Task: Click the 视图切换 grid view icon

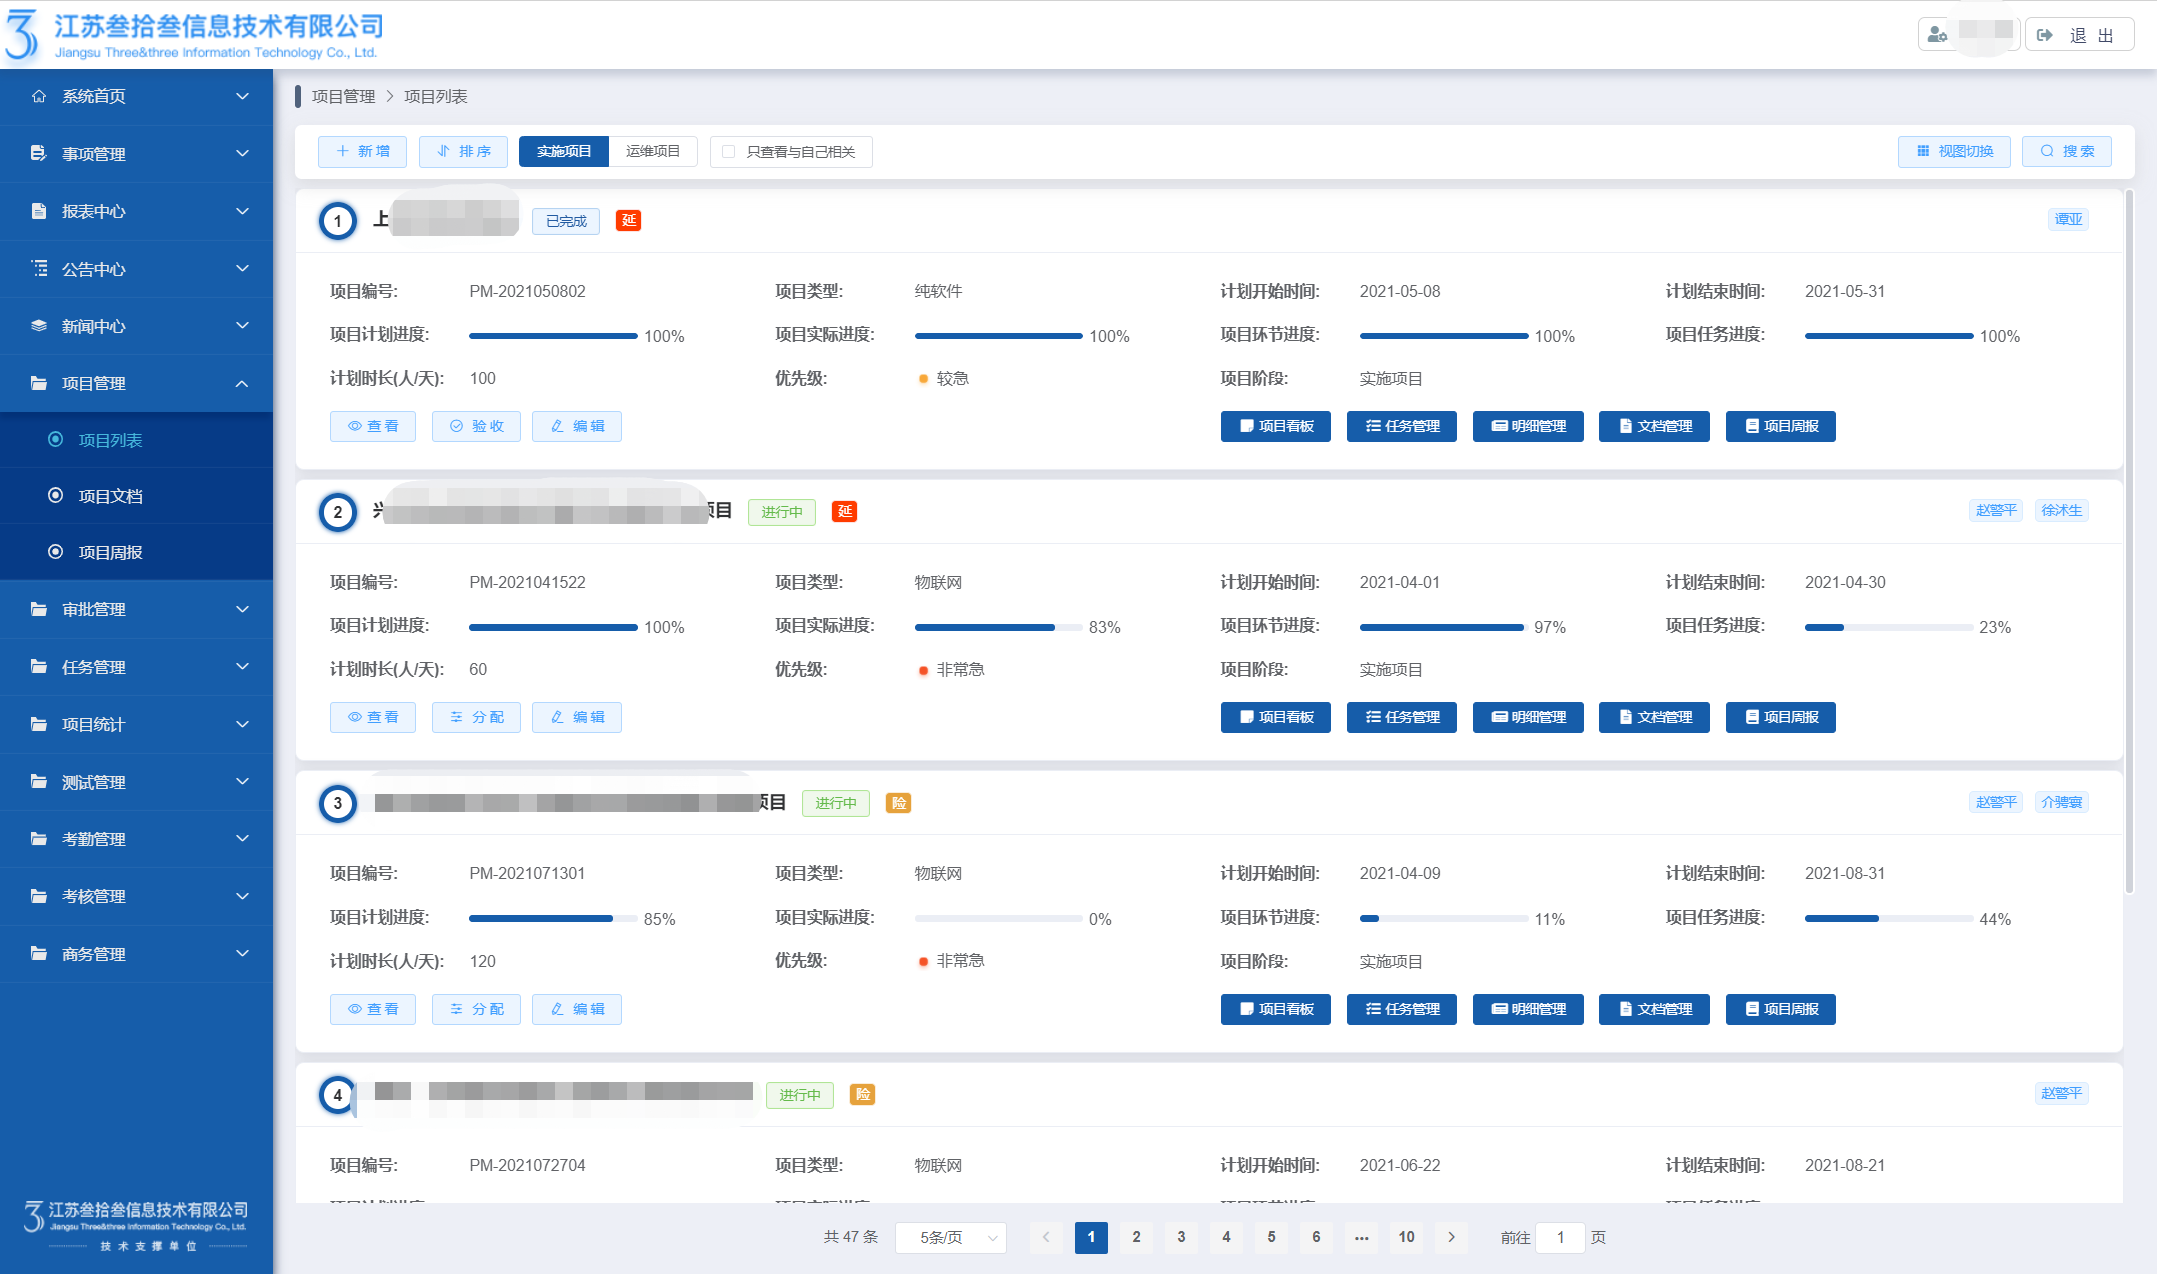Action: pos(1923,151)
